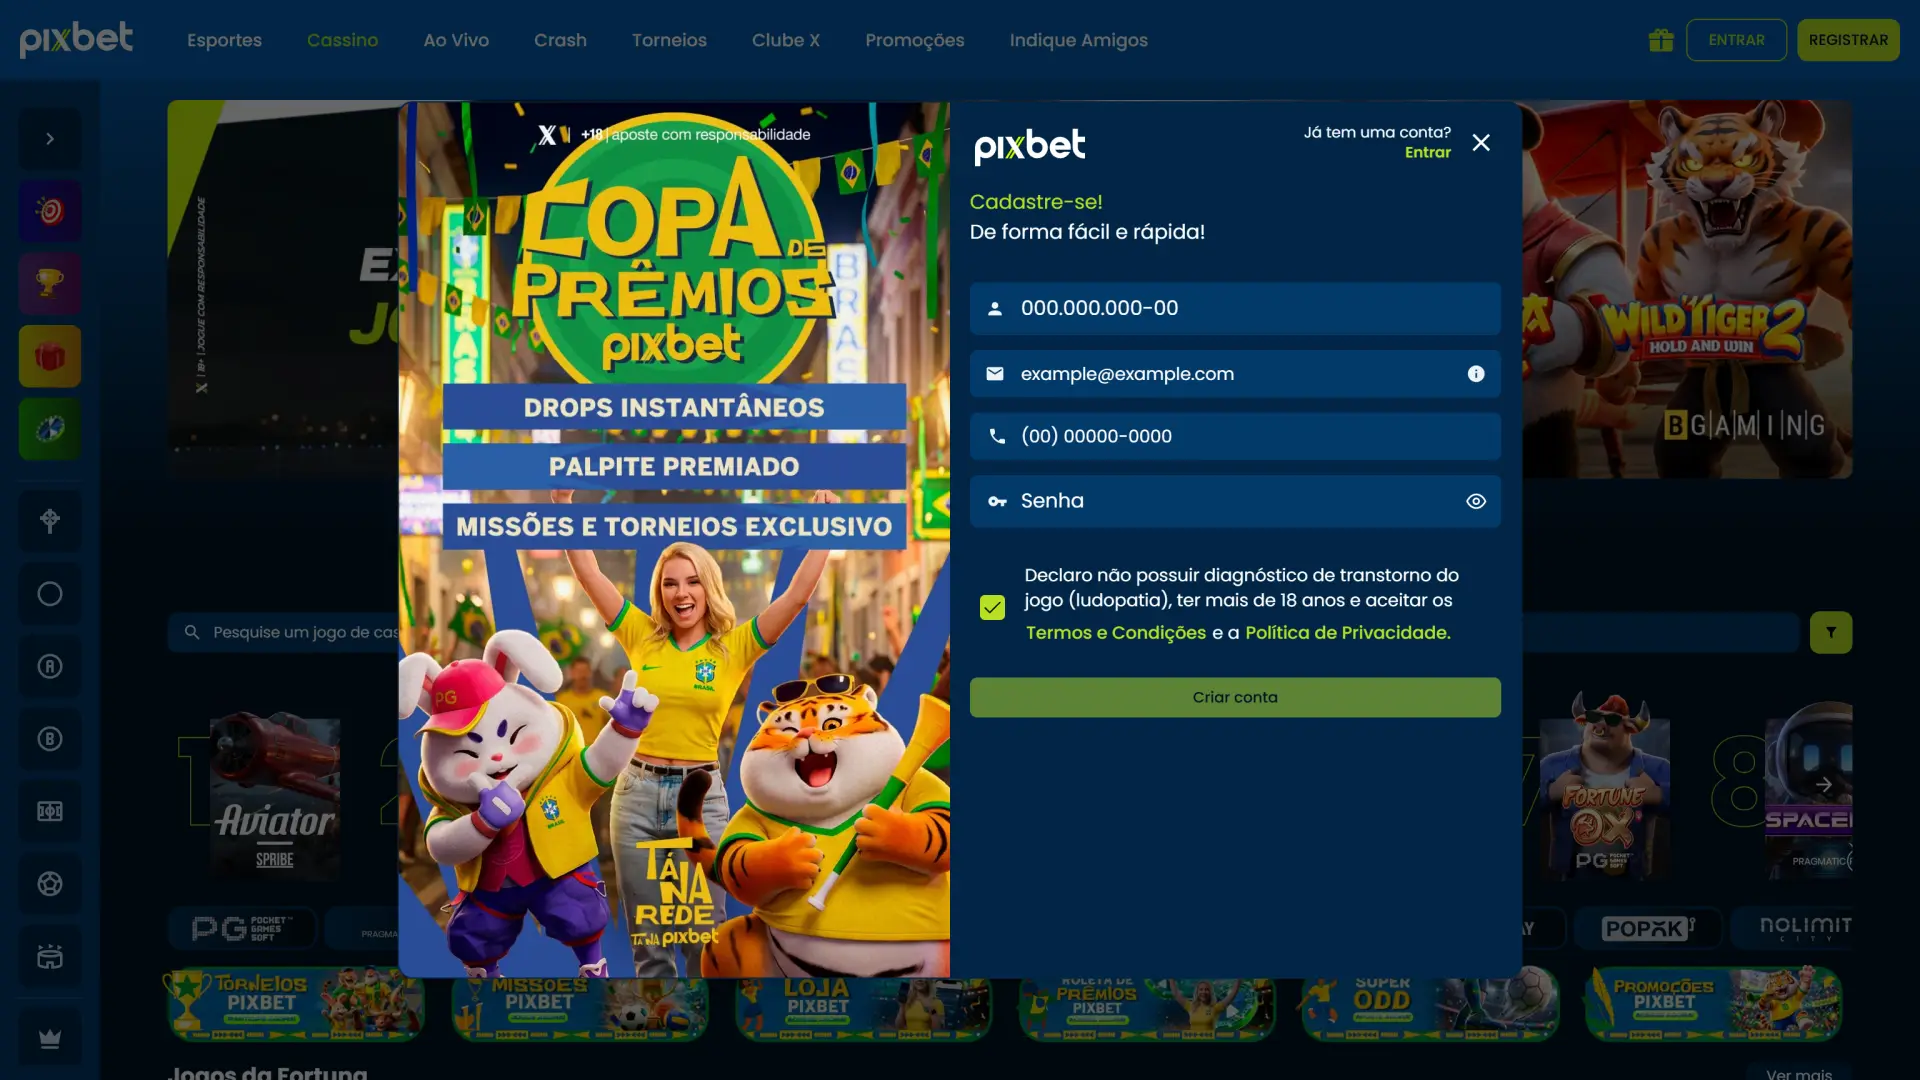Open the Termos e Condições link
Screen dimensions: 1920x1080
click(1116, 633)
